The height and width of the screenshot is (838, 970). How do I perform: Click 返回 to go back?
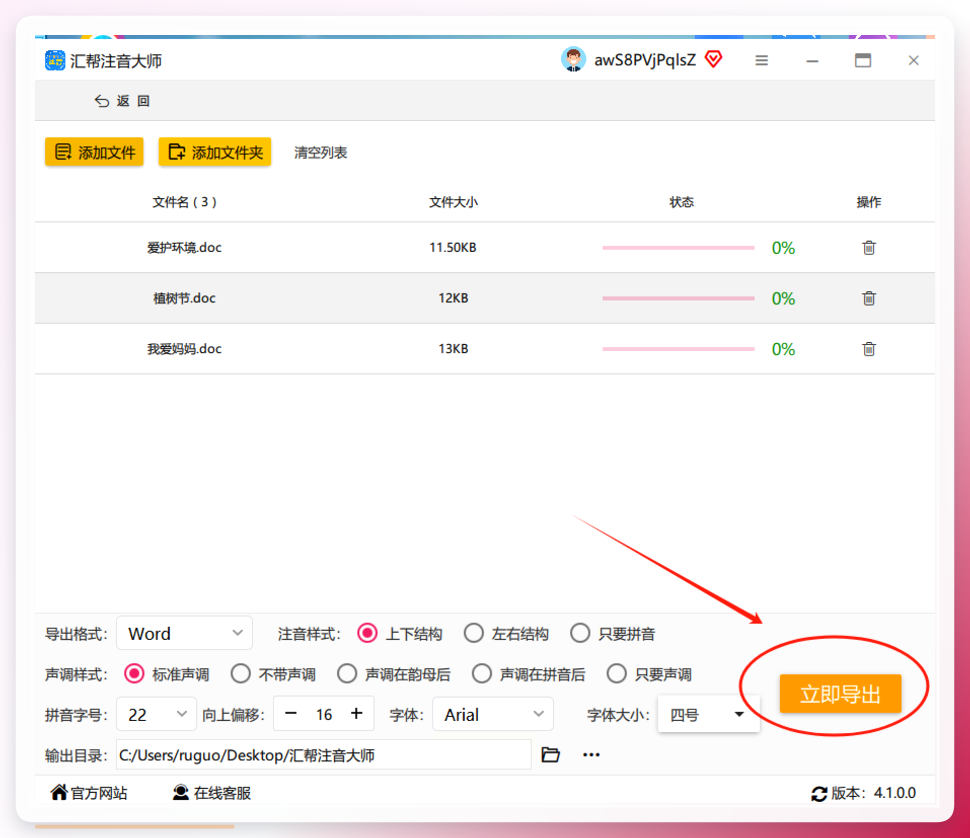coord(122,101)
